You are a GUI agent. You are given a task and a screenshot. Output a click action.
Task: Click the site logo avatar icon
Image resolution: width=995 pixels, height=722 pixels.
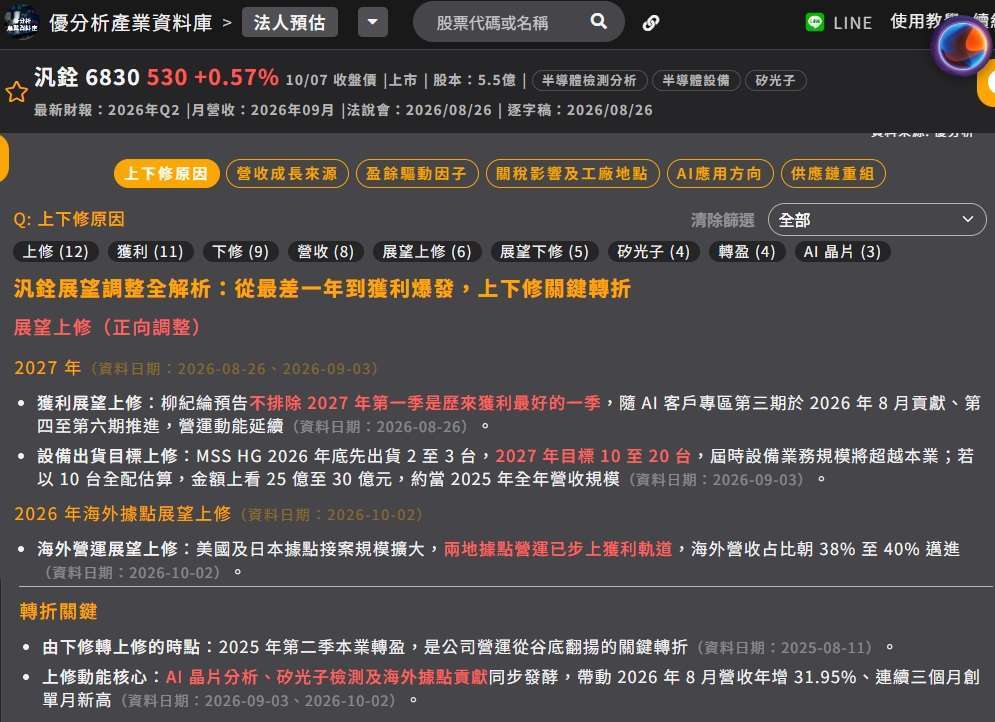click(x=21, y=22)
